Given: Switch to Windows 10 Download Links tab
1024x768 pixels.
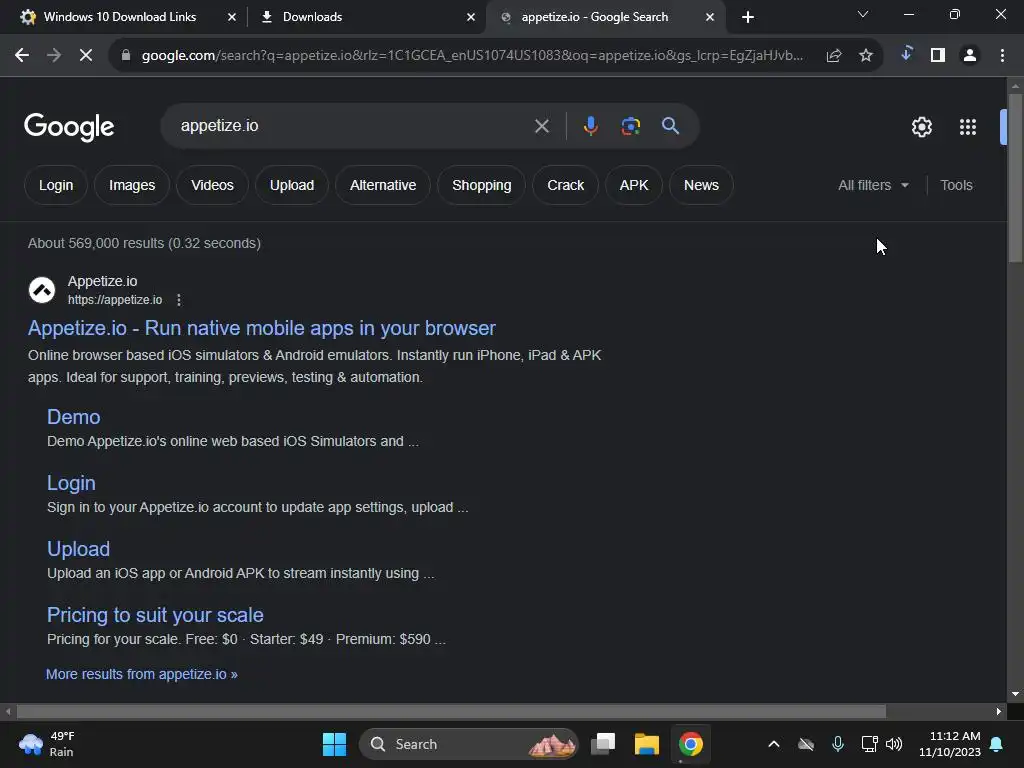Looking at the screenshot, I should coord(120,17).
